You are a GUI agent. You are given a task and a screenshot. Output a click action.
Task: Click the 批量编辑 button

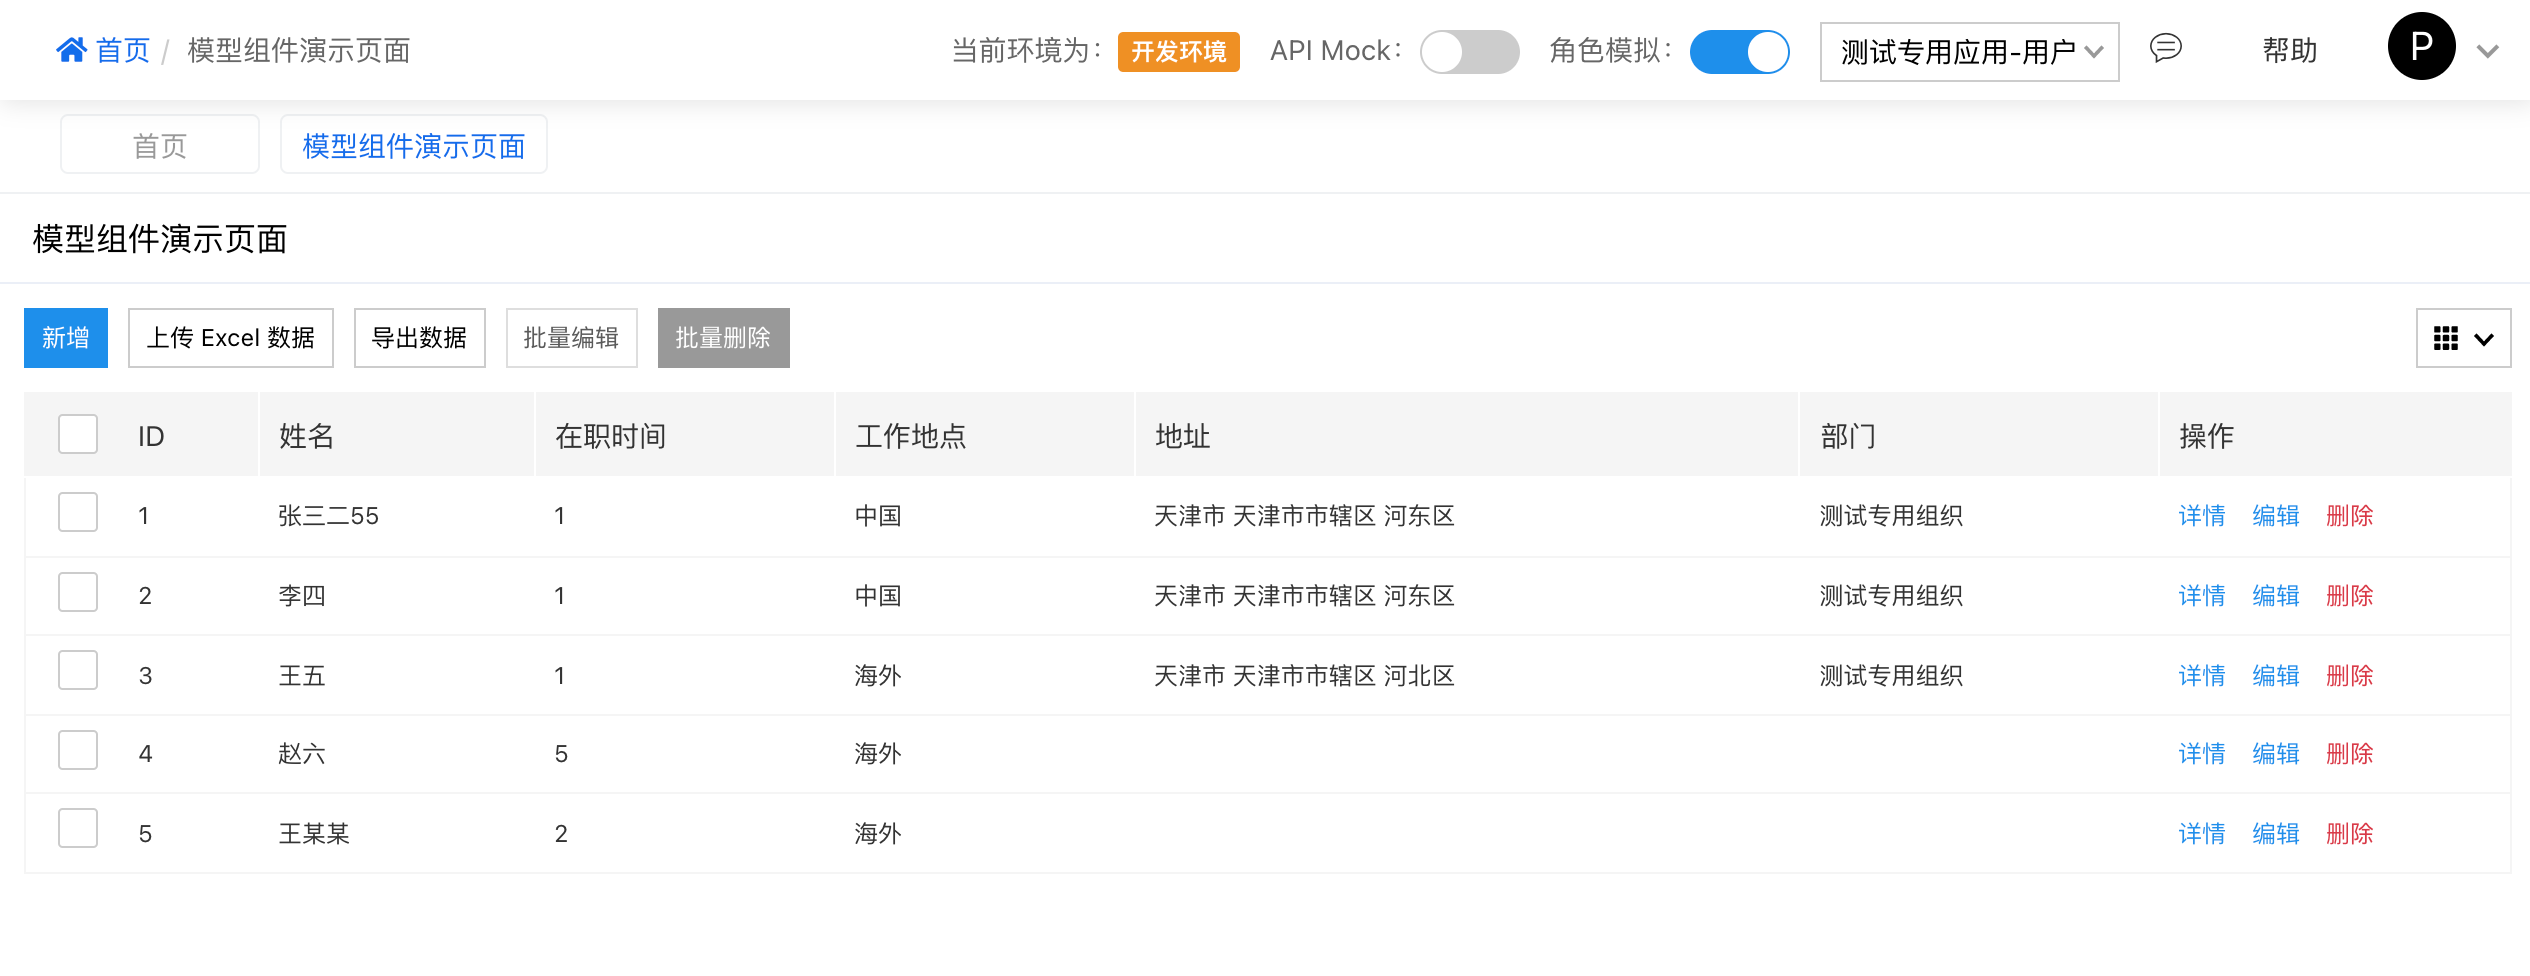click(572, 338)
